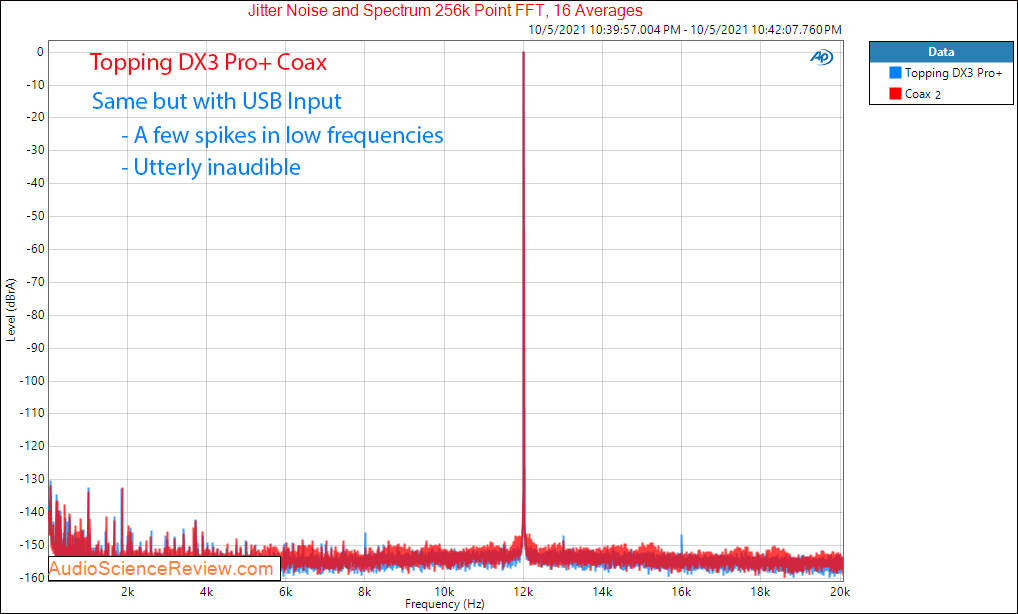Click the 2k frequency axis tick label
The height and width of the screenshot is (614, 1018).
click(128, 592)
